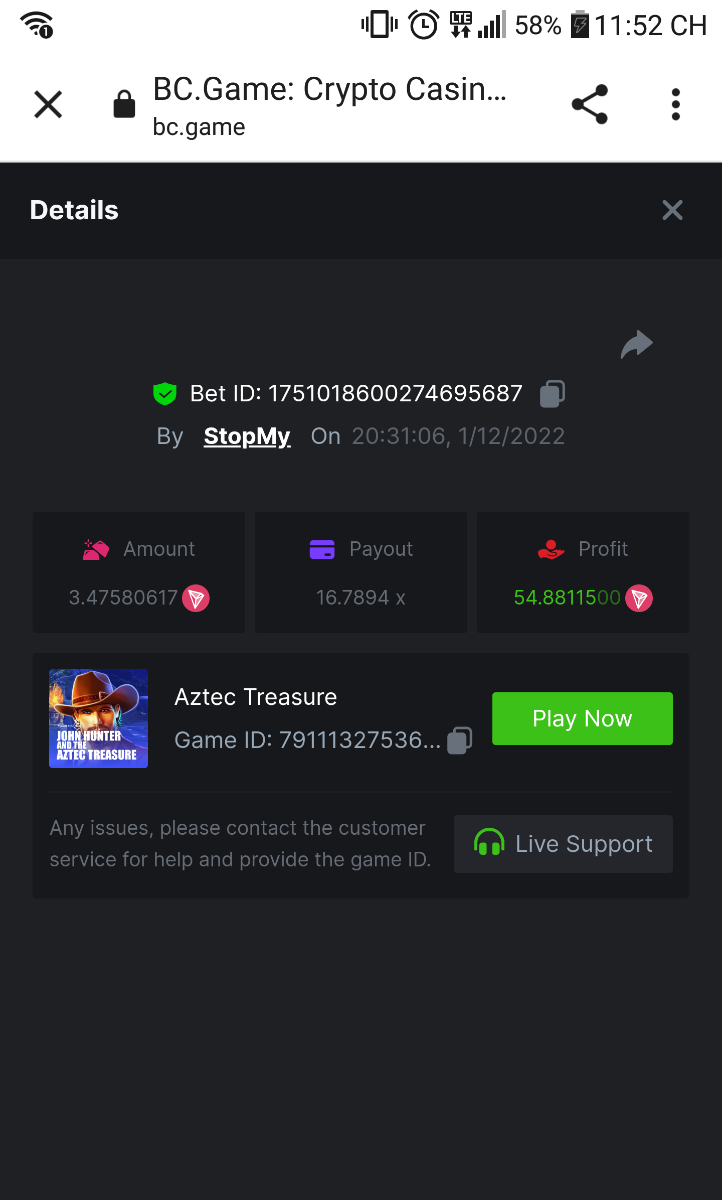Tap the share arrow in Details
This screenshot has width=722, height=1200.
pyautogui.click(x=636, y=345)
